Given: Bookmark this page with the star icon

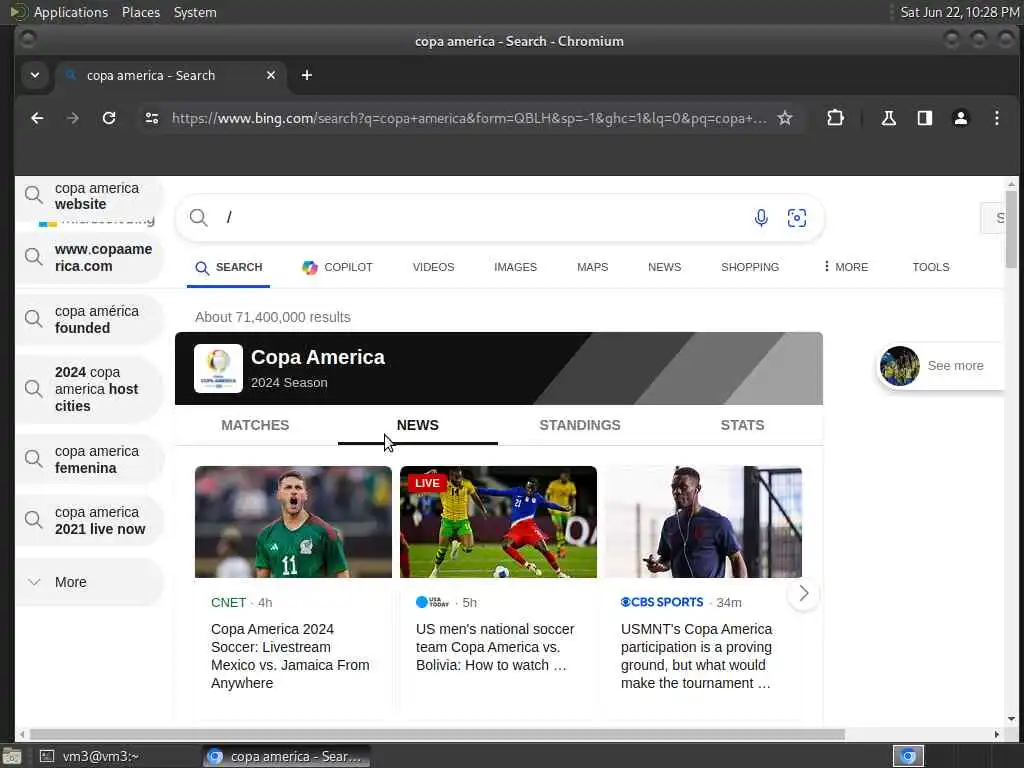Looking at the screenshot, I should tap(785, 118).
